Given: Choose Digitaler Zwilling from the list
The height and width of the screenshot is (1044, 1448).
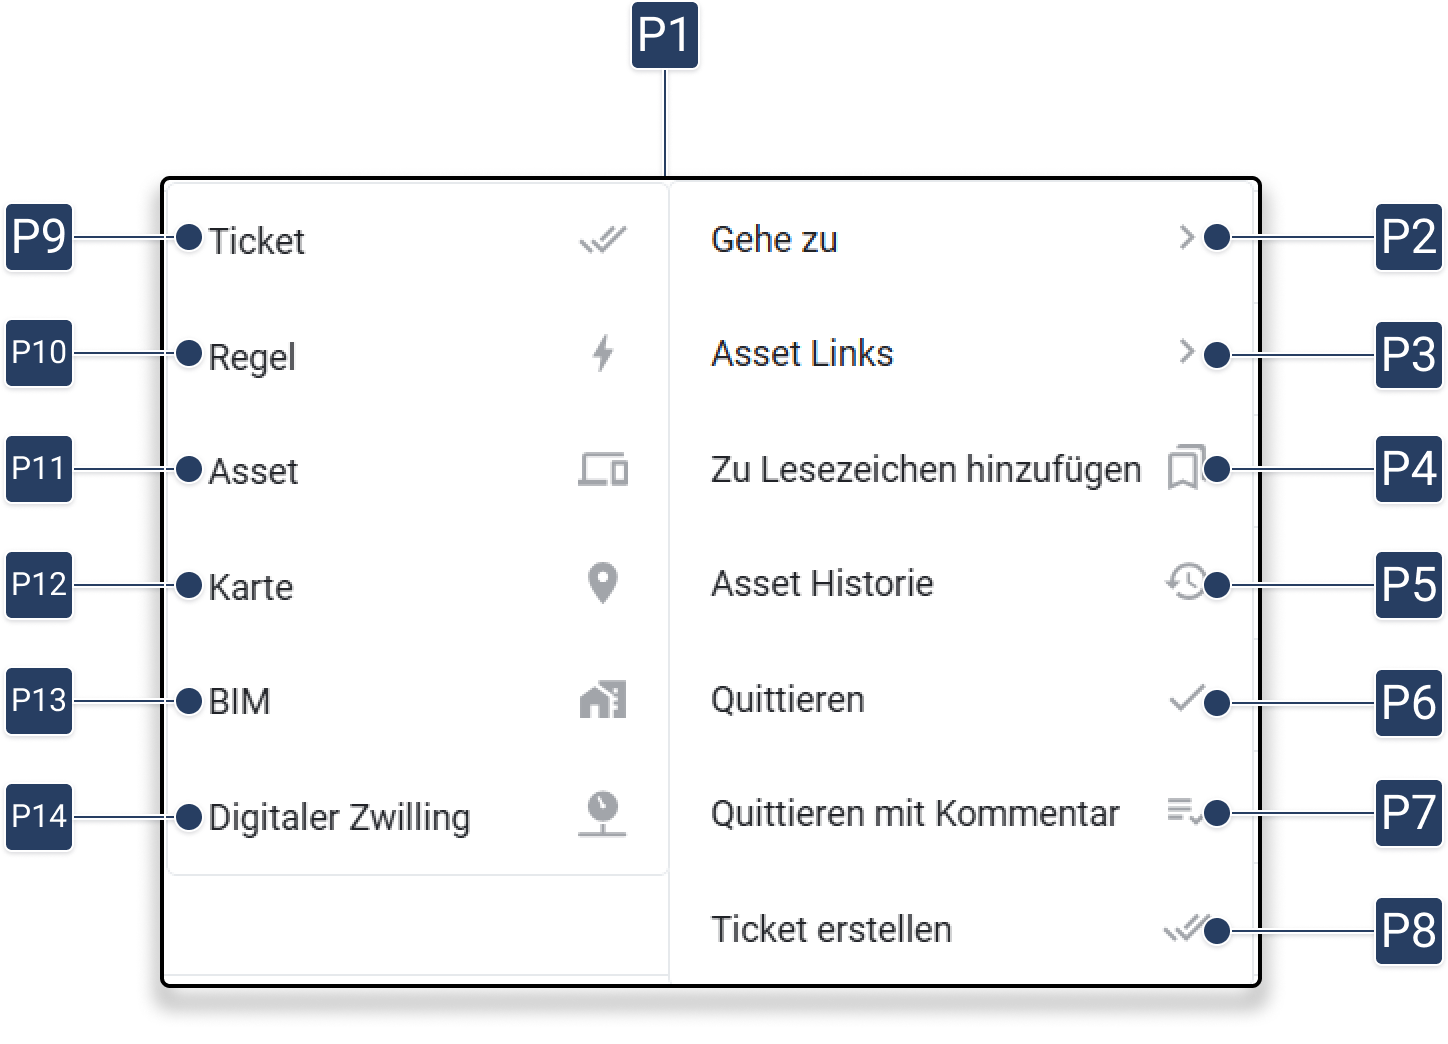Looking at the screenshot, I should tap(339, 818).
